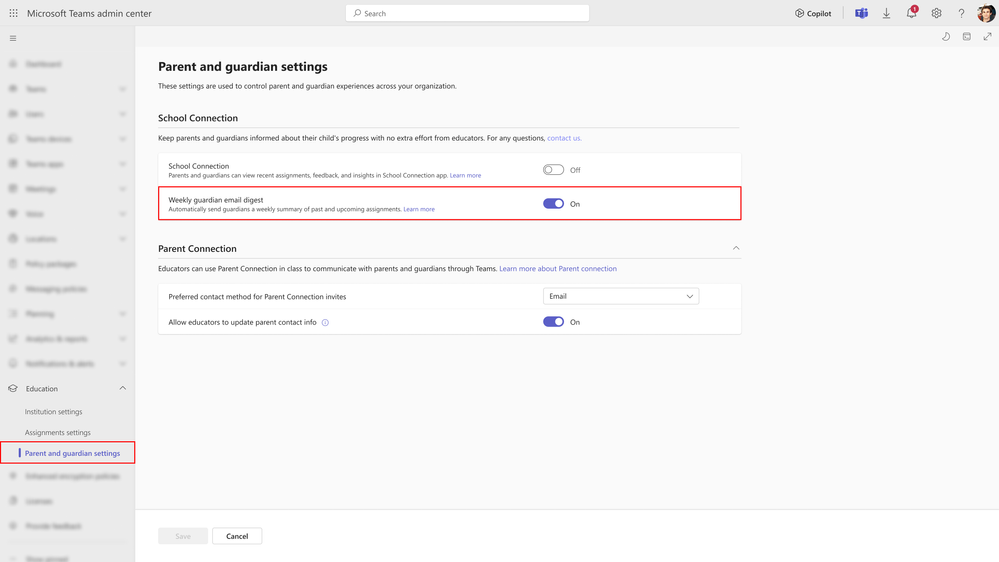Open Learn more link for weekly email digest
999x562 pixels.
tap(419, 209)
